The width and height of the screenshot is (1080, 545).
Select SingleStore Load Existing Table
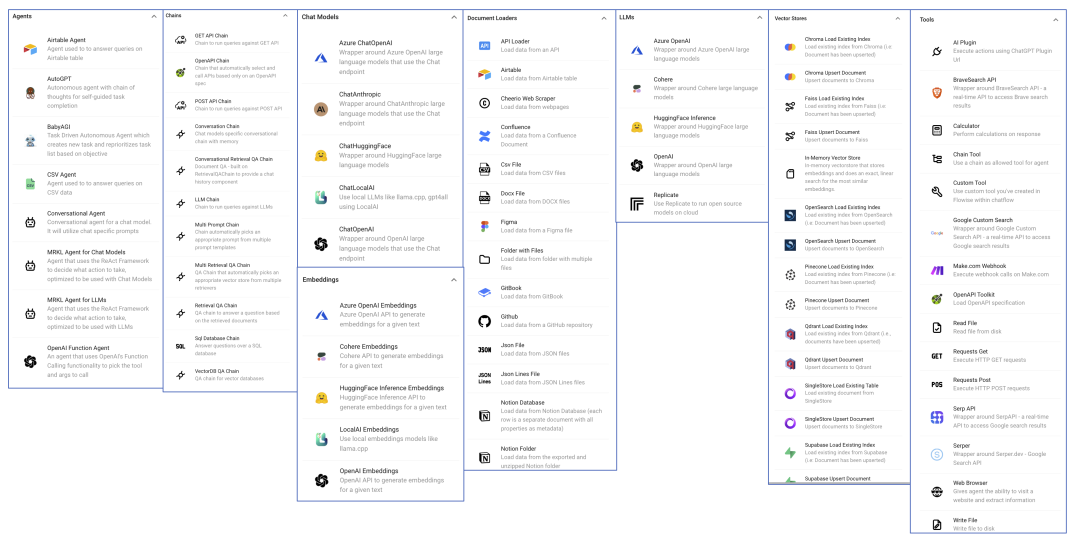pyautogui.click(x=840, y=393)
